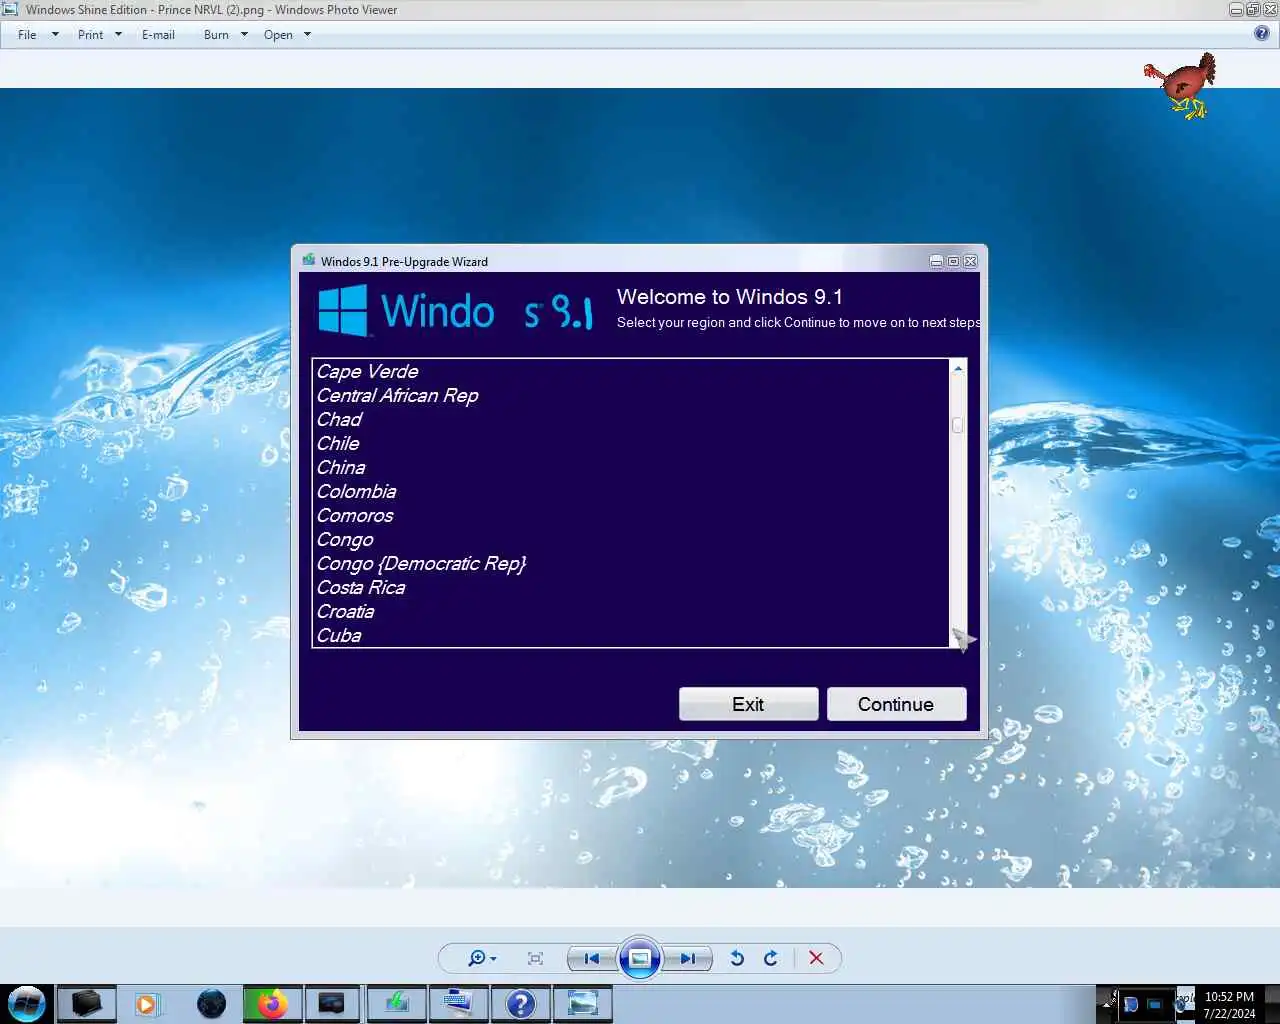
Task: Click the Actual Size fit button
Action: tap(535, 958)
